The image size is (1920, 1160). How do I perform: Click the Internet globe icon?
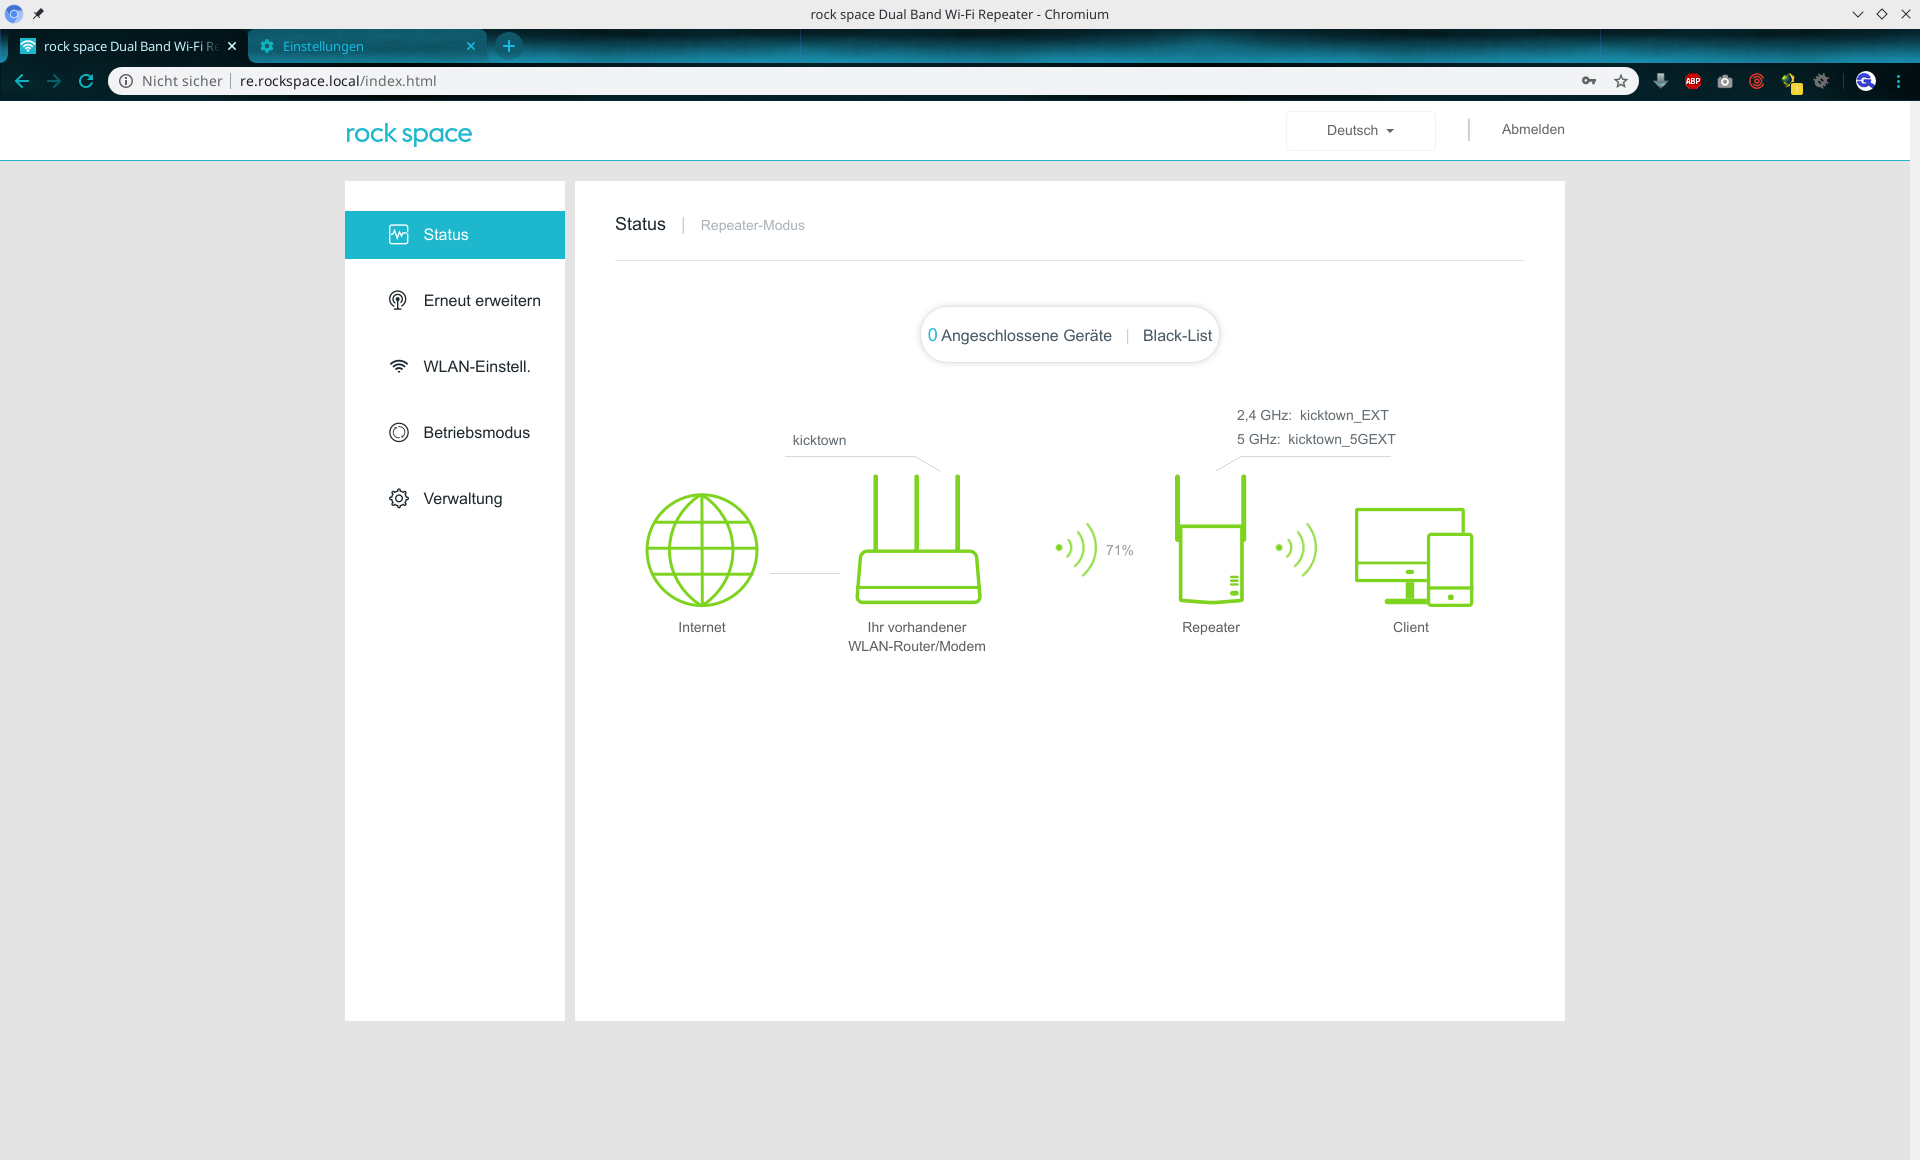click(702, 550)
